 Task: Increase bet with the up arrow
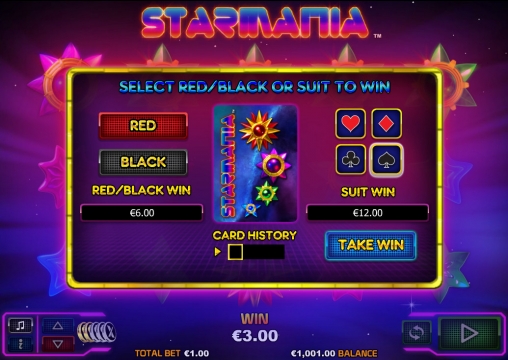pos(58,326)
